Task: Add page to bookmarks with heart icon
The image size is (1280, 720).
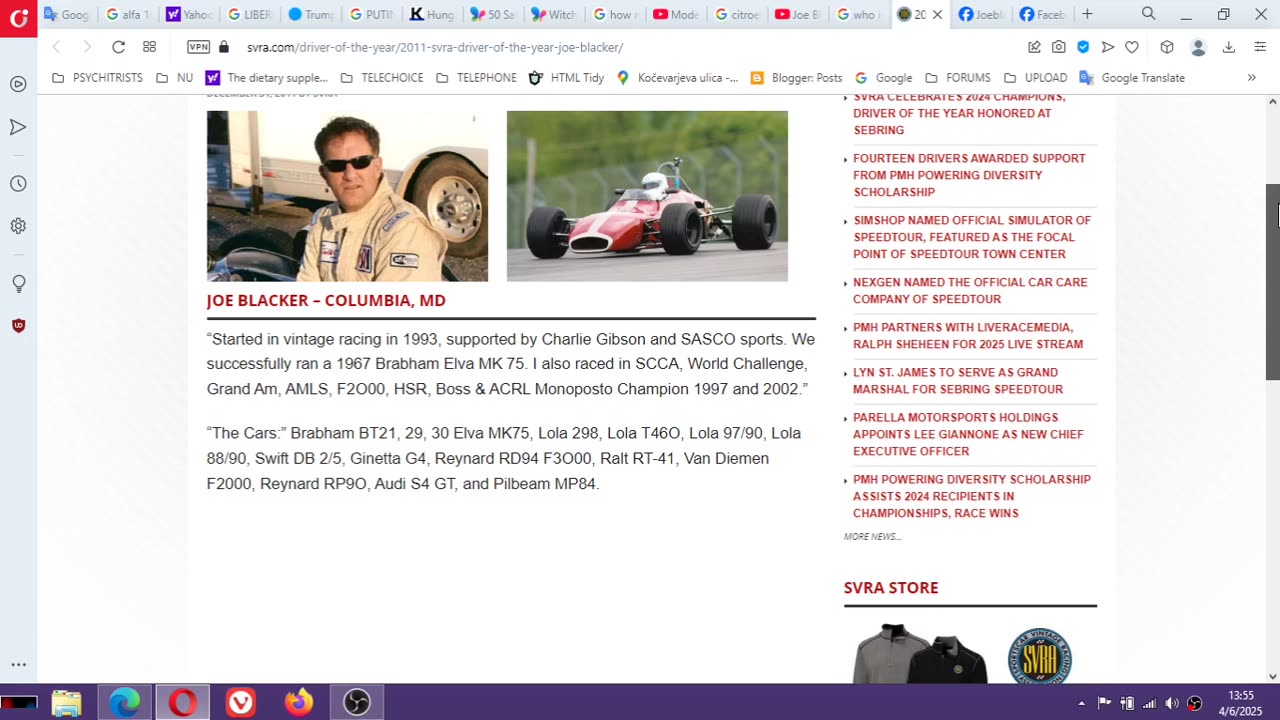Action: [x=1131, y=47]
